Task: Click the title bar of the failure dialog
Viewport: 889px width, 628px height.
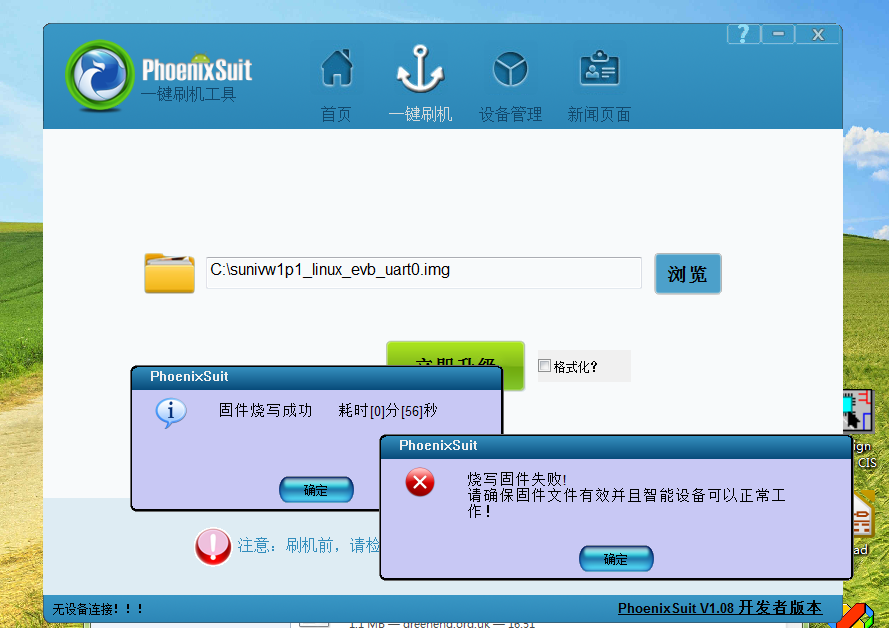Action: (616, 447)
